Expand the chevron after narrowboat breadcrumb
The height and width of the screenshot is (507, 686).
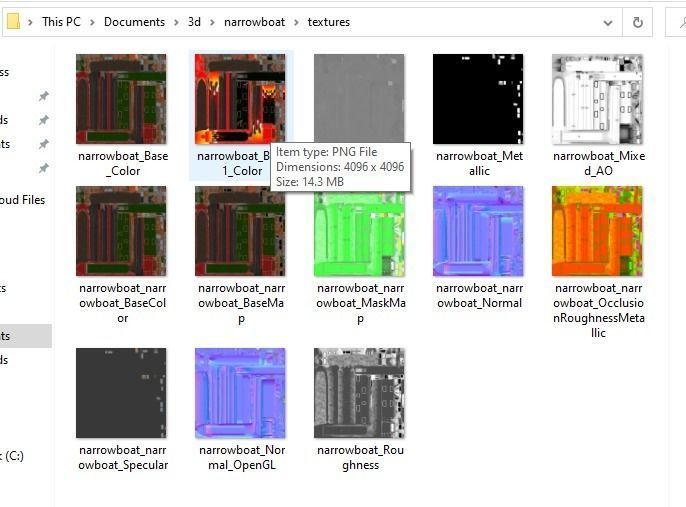(296, 22)
